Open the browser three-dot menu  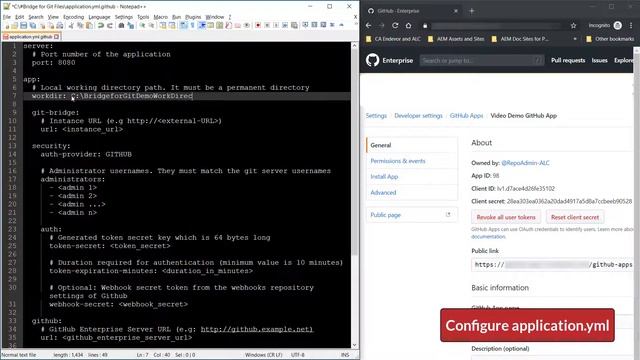[x=631, y=25]
